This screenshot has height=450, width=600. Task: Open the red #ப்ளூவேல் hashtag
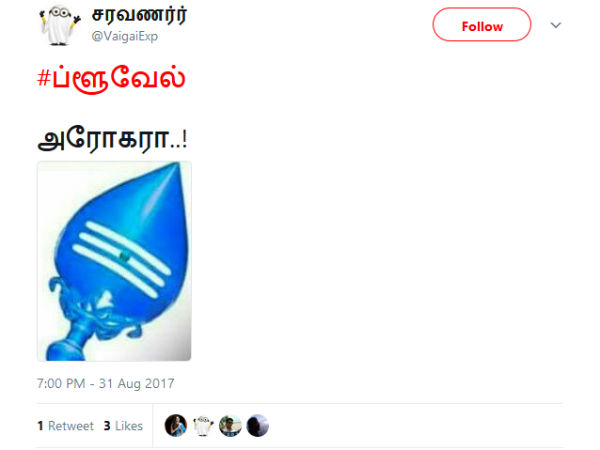coord(111,78)
